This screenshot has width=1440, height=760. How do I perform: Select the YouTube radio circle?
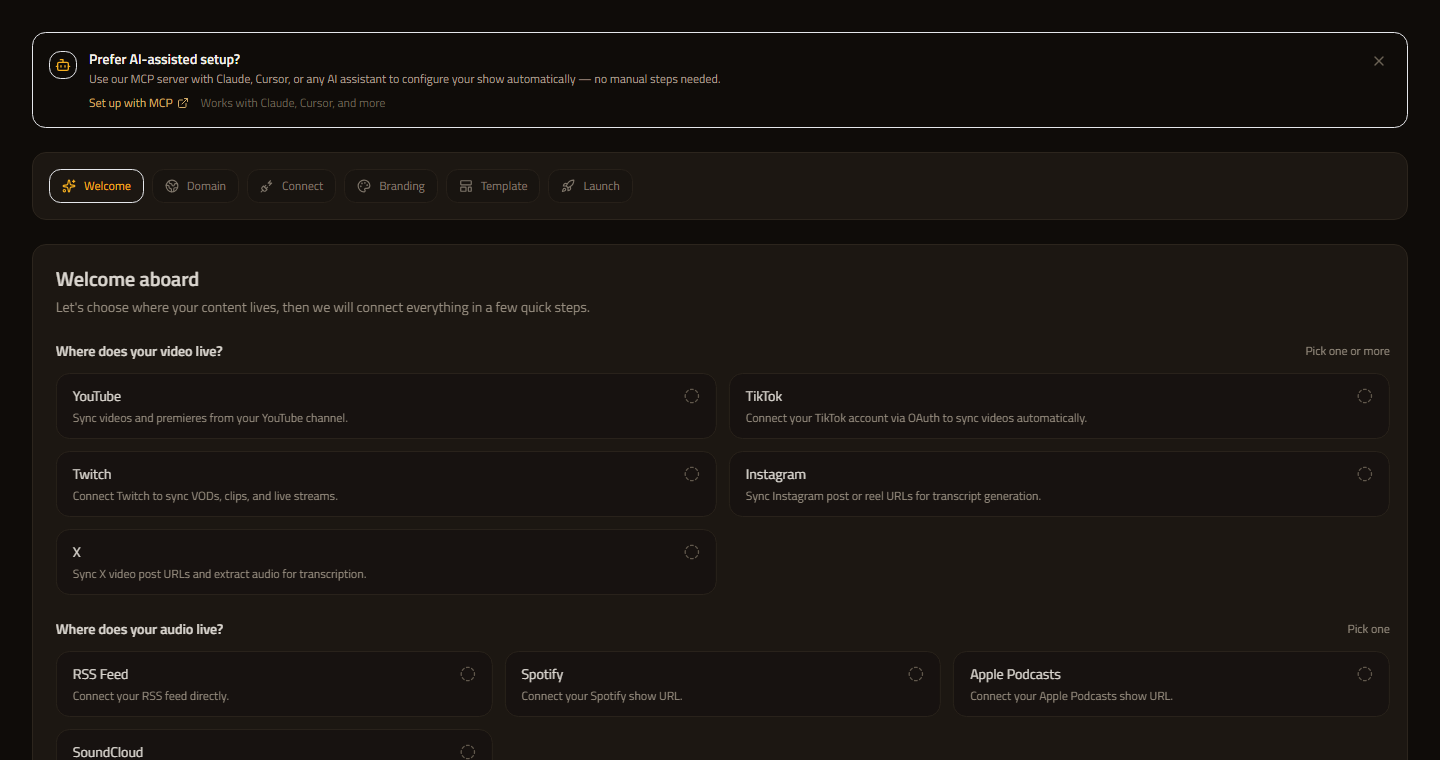[691, 396]
